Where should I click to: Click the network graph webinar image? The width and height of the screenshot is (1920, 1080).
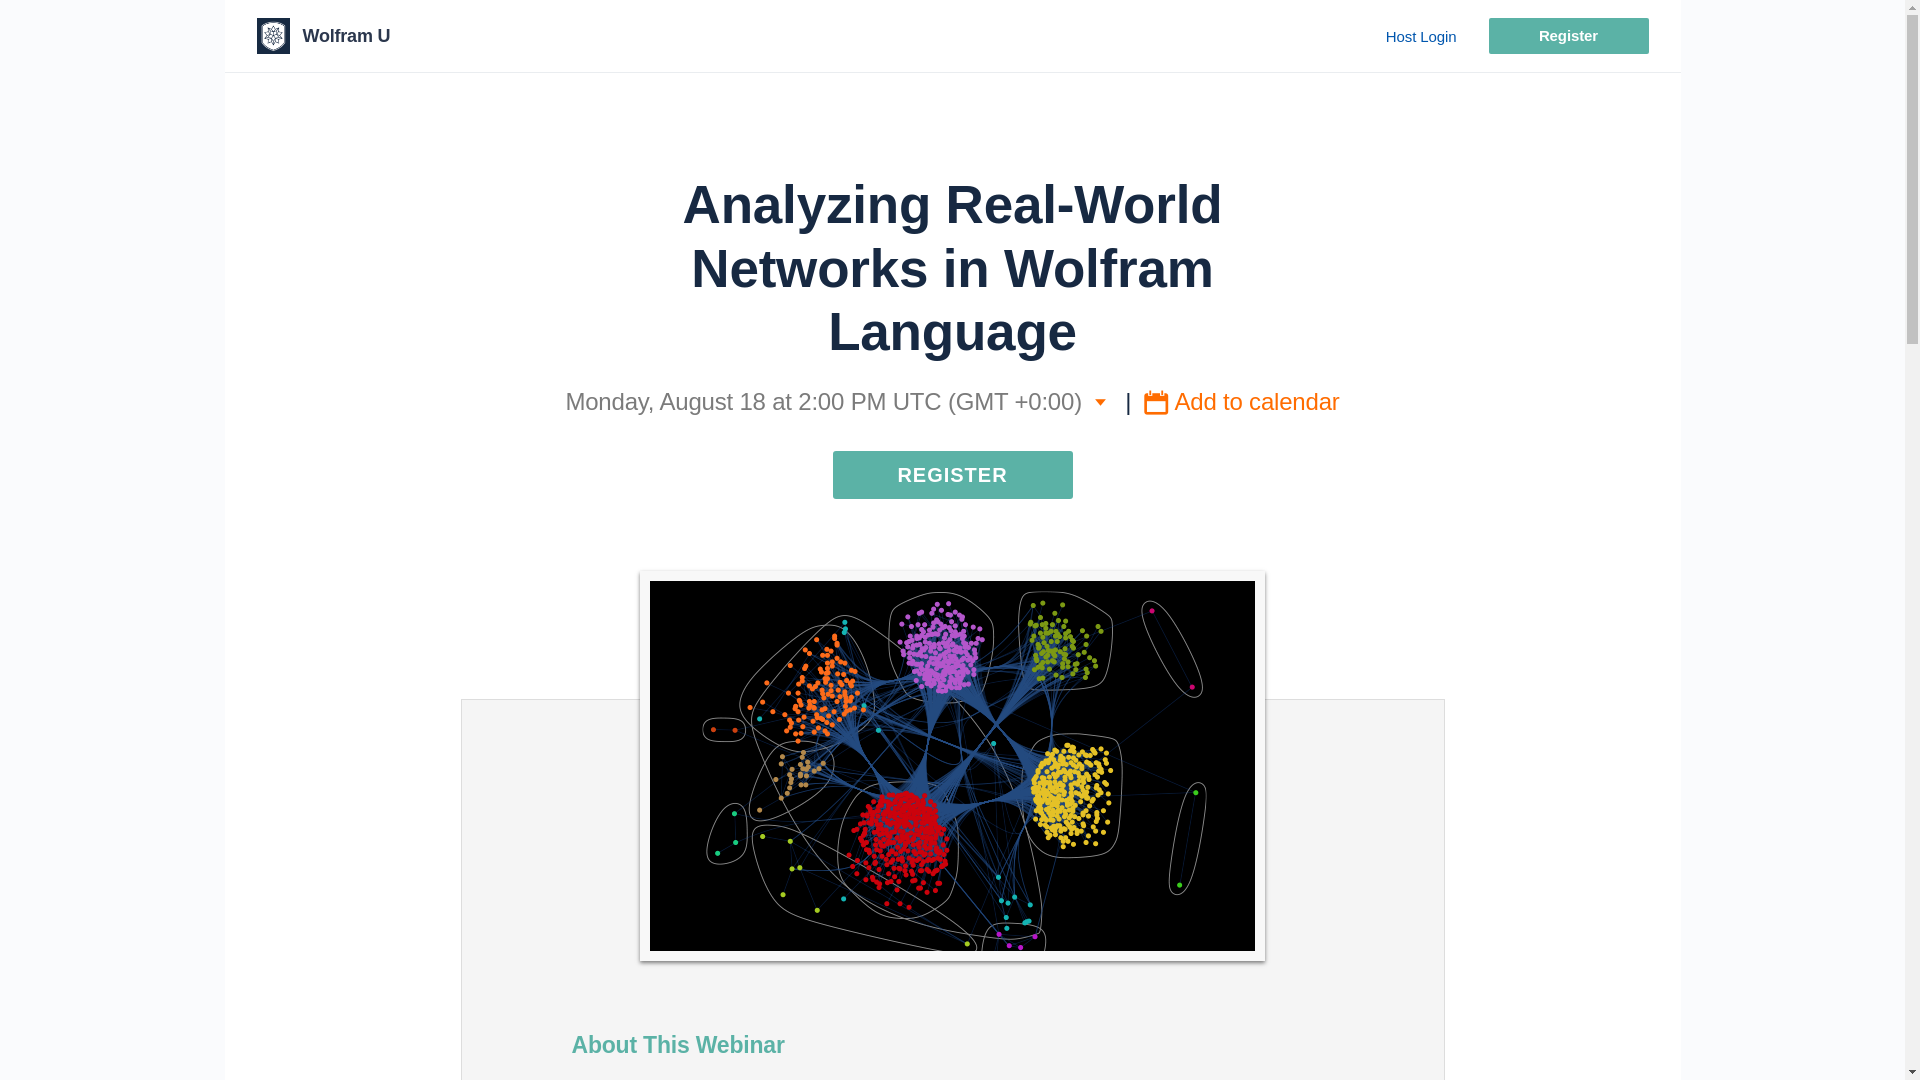[952, 766]
